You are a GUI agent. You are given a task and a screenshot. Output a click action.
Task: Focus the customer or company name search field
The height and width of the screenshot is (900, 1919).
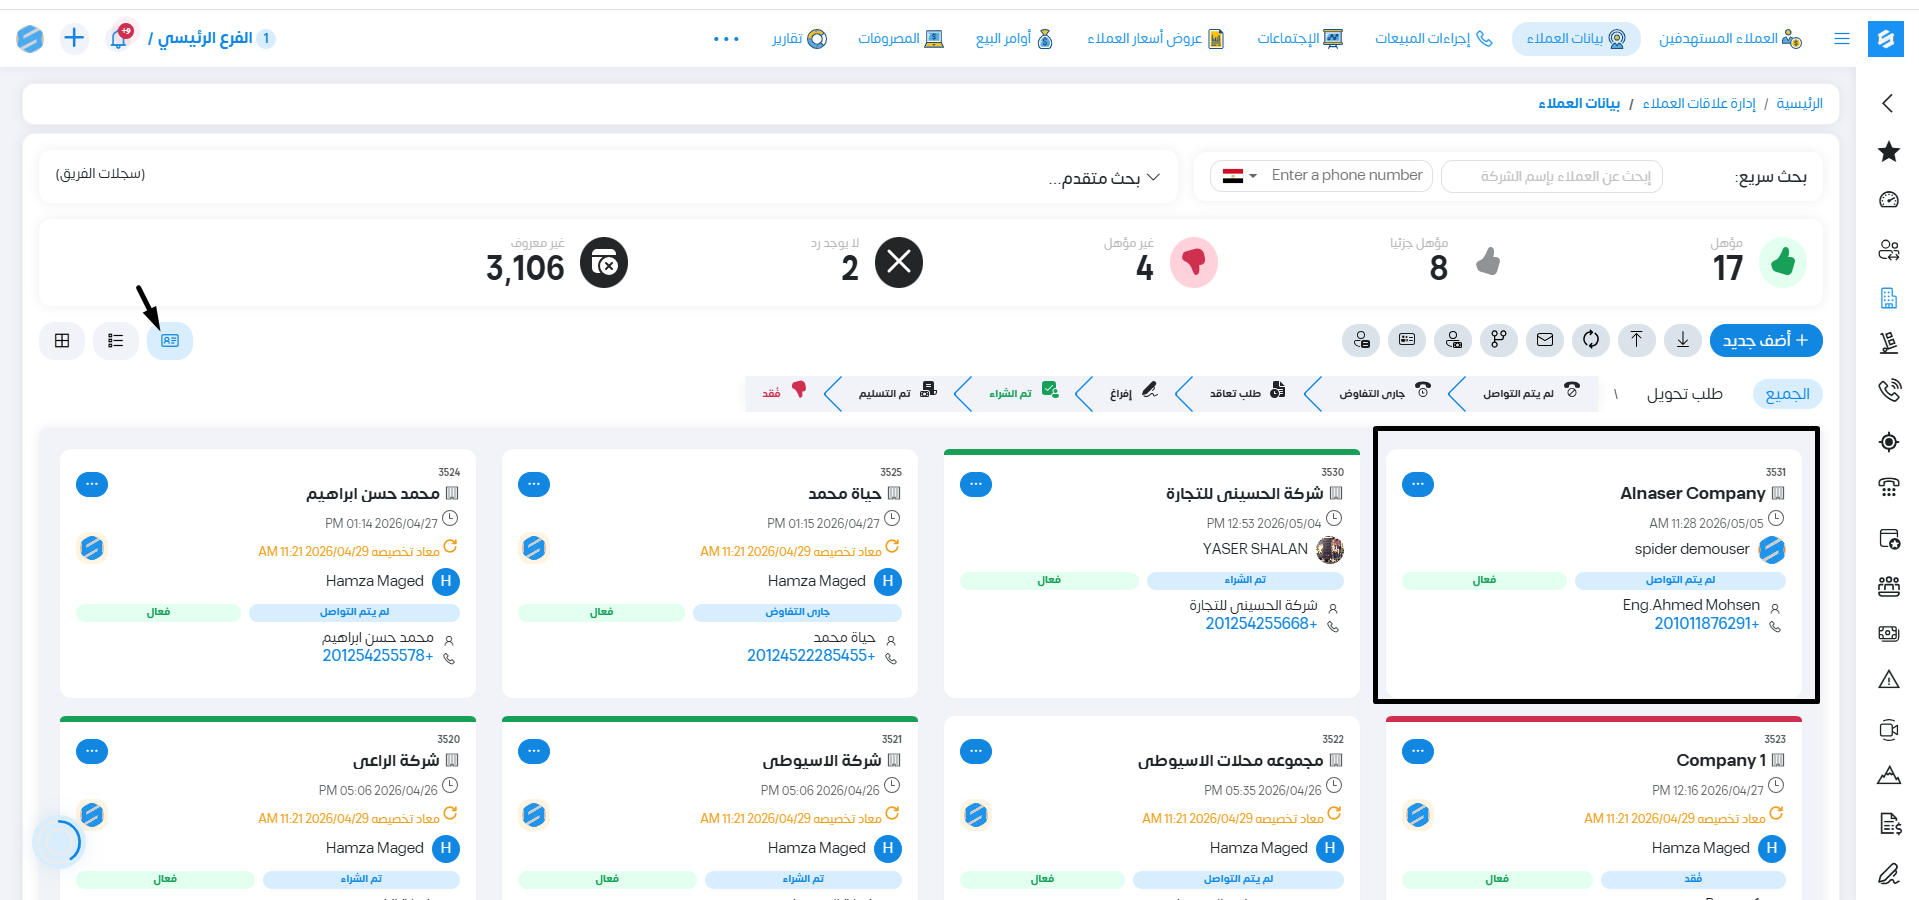[1552, 176]
